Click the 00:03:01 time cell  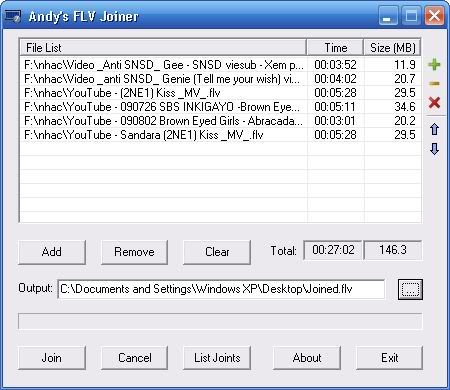[x=335, y=121]
